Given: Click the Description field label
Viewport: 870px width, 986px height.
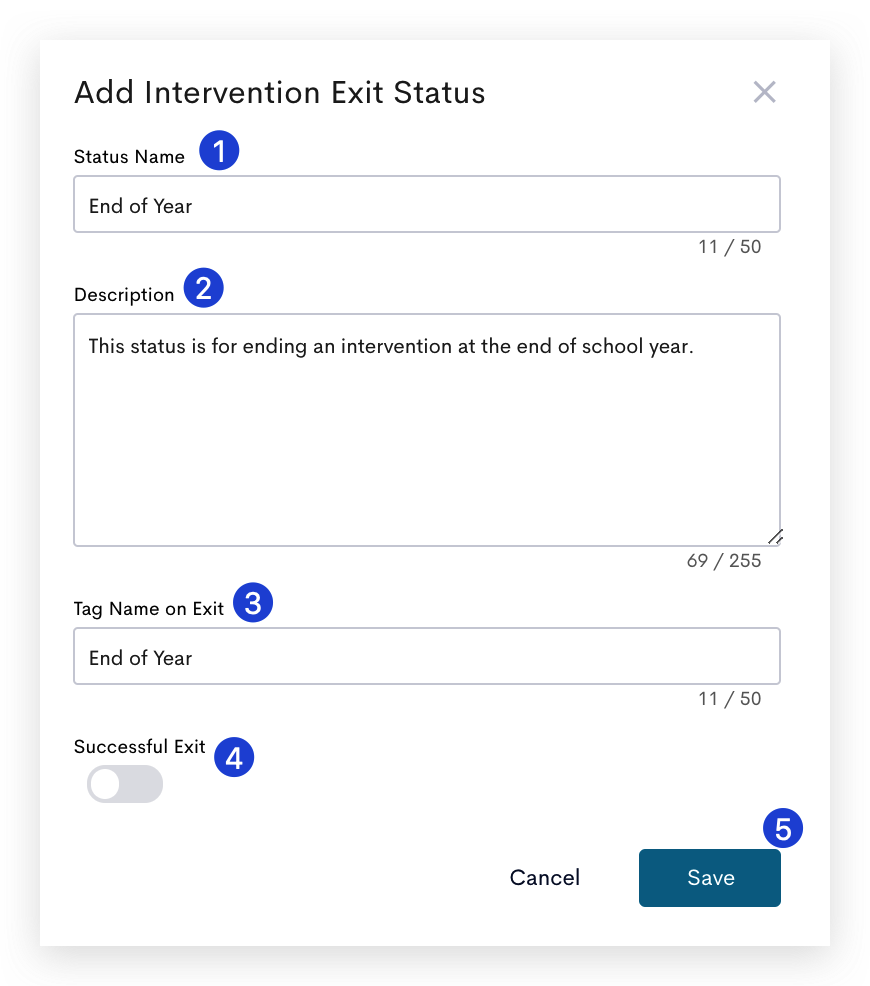Looking at the screenshot, I should [124, 295].
